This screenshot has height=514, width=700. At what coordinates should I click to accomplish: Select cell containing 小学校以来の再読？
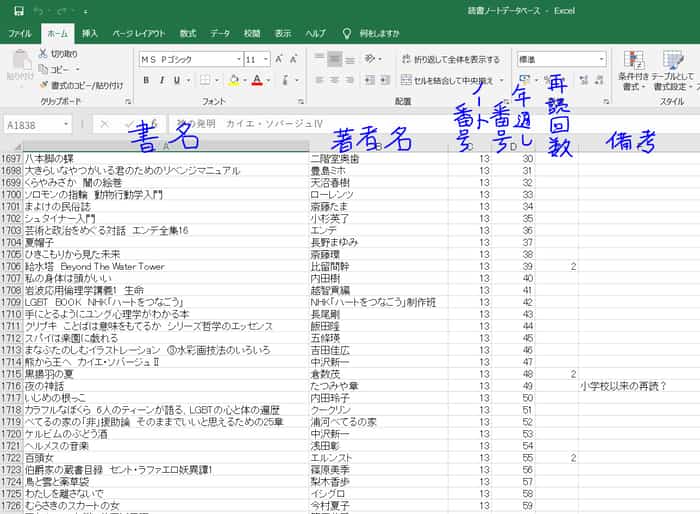[x=638, y=386]
